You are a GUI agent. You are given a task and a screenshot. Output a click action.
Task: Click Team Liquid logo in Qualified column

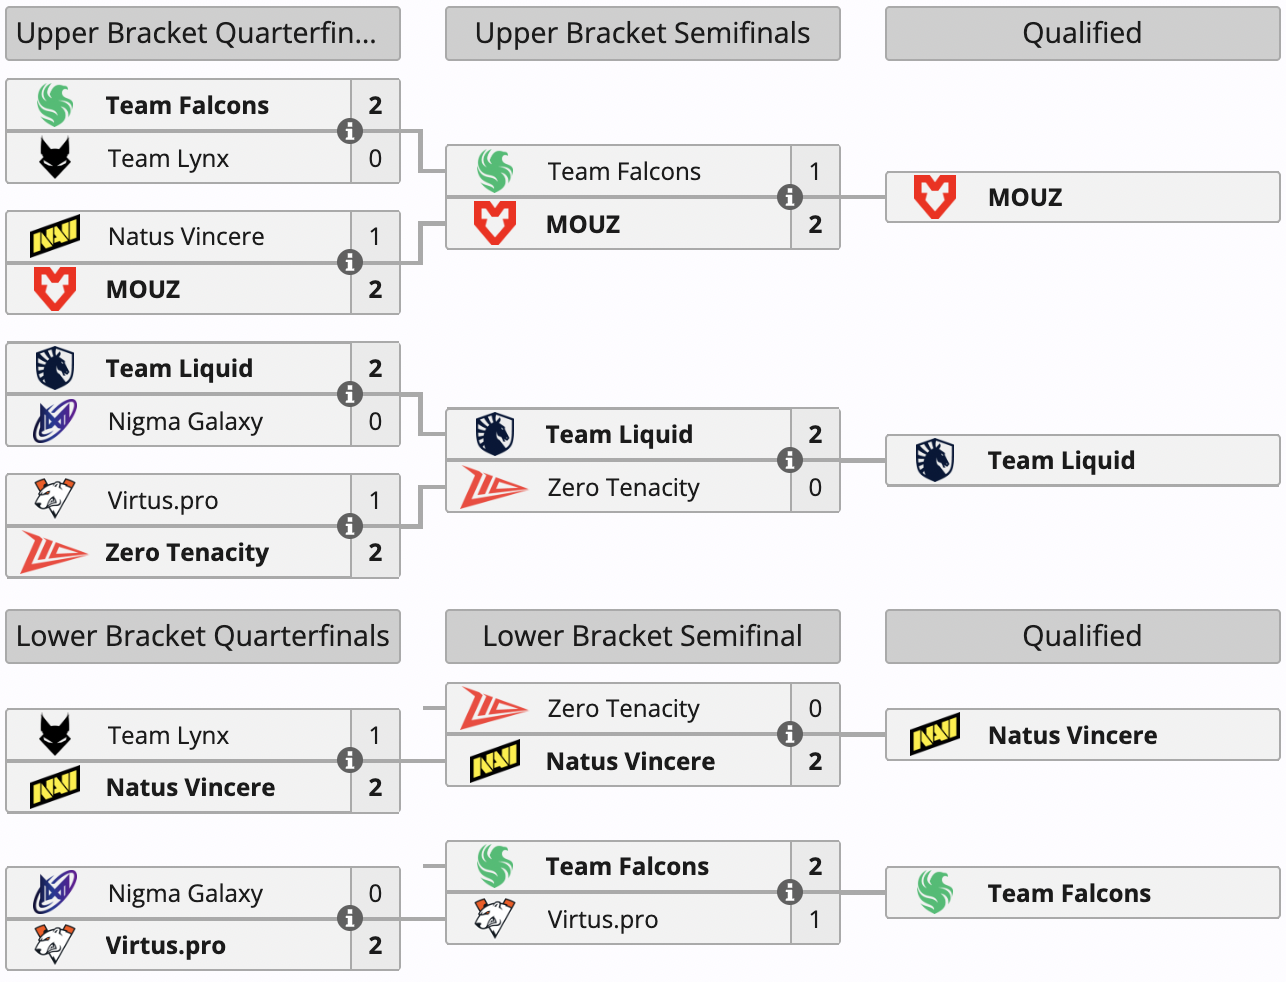point(934,460)
